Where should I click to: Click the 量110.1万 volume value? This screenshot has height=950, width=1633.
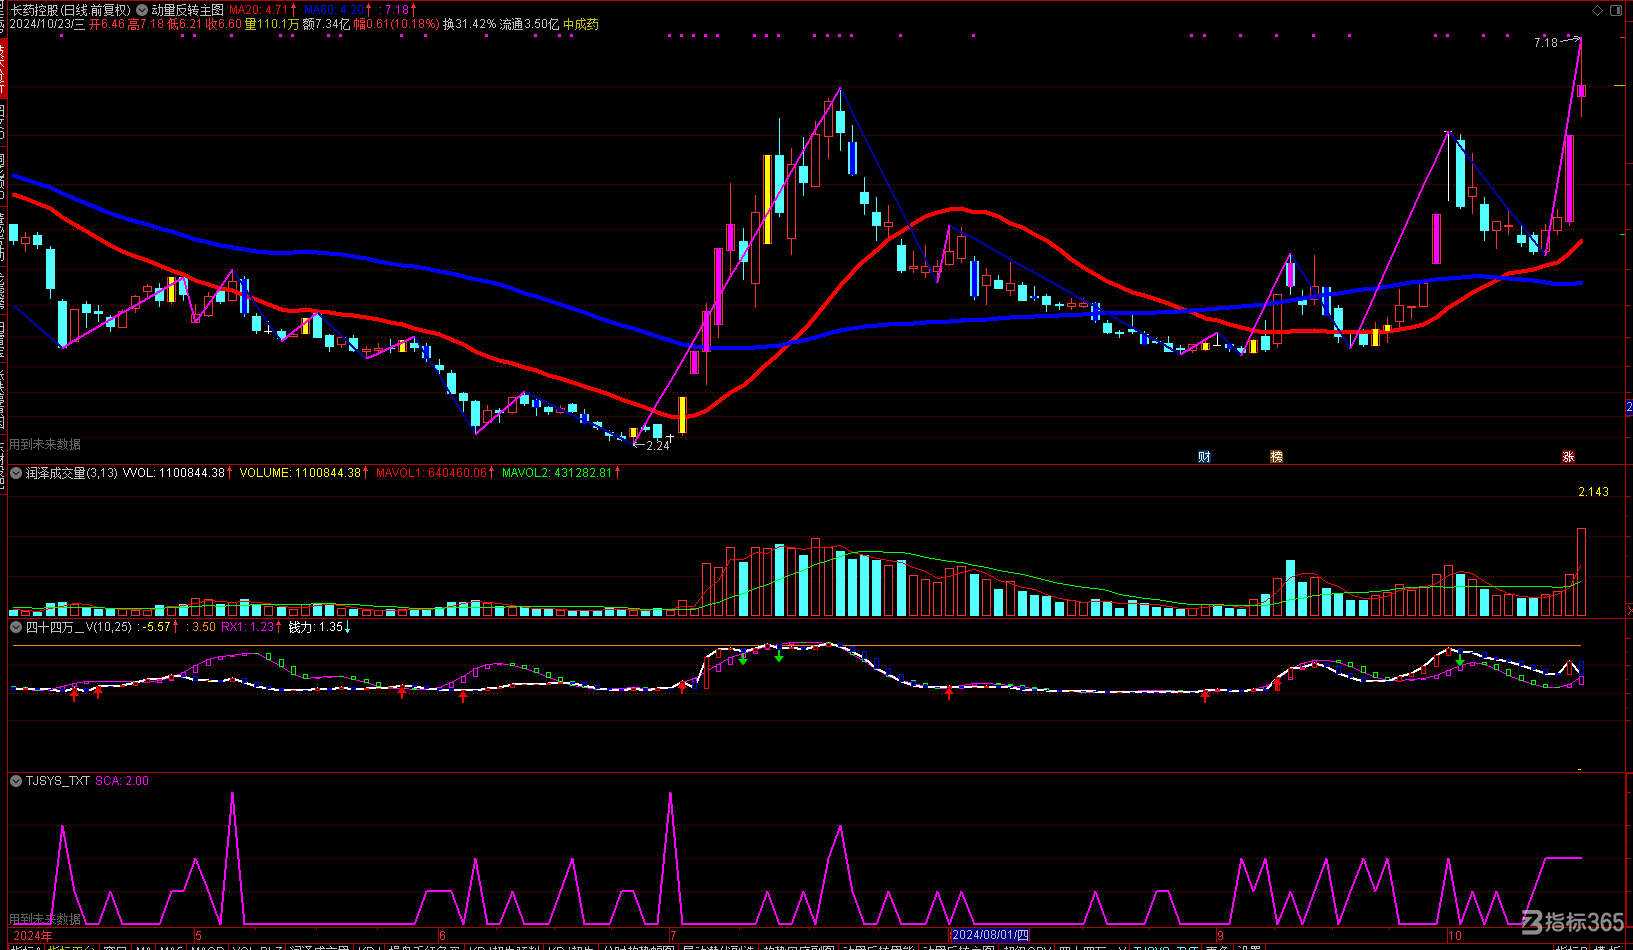pos(271,24)
